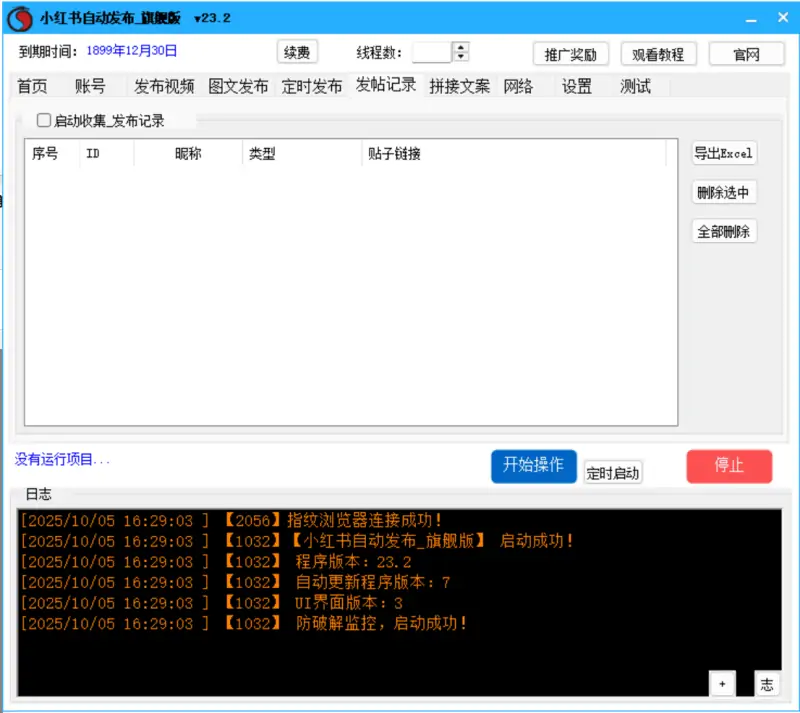The image size is (800, 713).
Task: Switch to the 设置 tab
Action: point(577,87)
